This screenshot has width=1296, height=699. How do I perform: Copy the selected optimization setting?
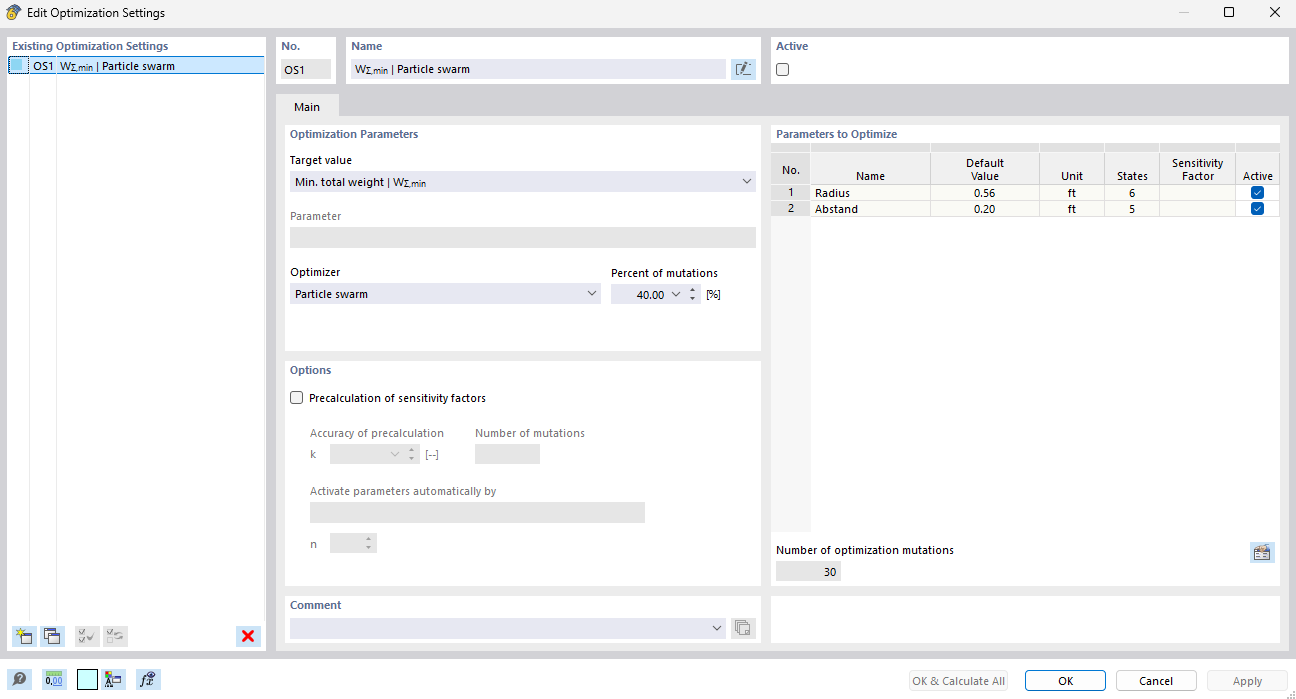point(52,636)
